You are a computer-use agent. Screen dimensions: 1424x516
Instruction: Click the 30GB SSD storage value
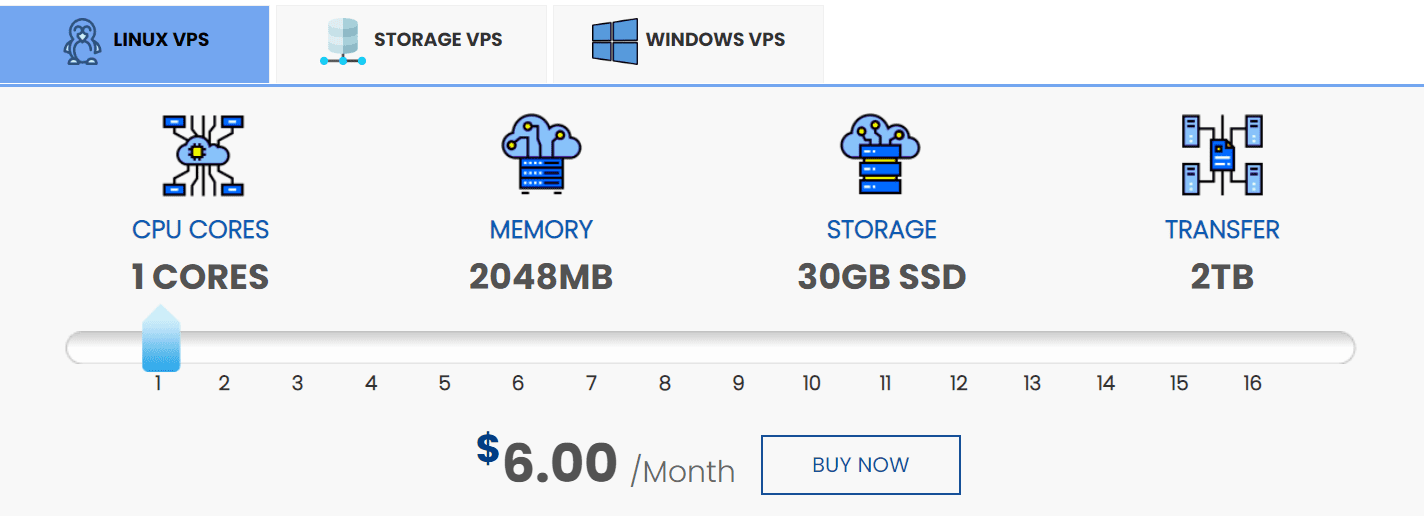point(881,277)
